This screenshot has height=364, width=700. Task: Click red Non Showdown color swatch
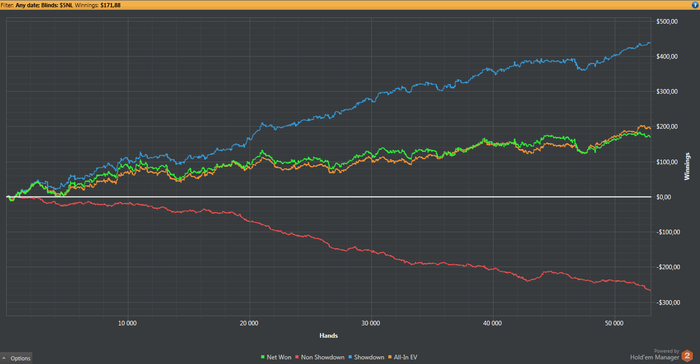click(x=297, y=357)
